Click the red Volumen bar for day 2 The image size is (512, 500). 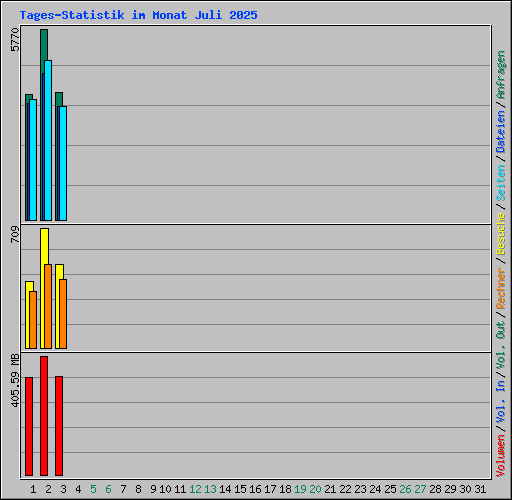click(x=44, y=416)
